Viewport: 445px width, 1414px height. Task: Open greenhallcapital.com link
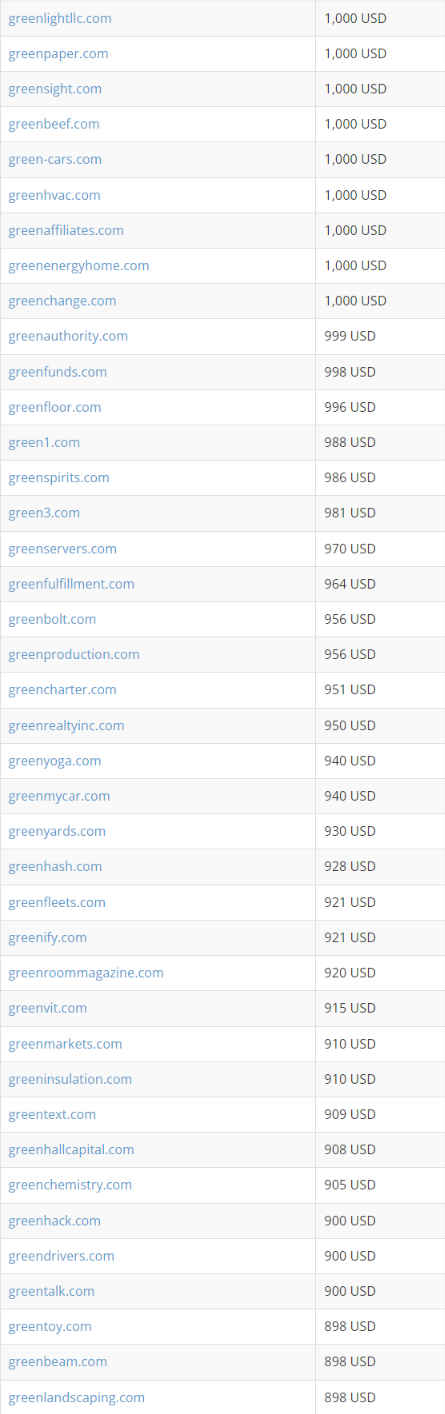pos(71,1150)
